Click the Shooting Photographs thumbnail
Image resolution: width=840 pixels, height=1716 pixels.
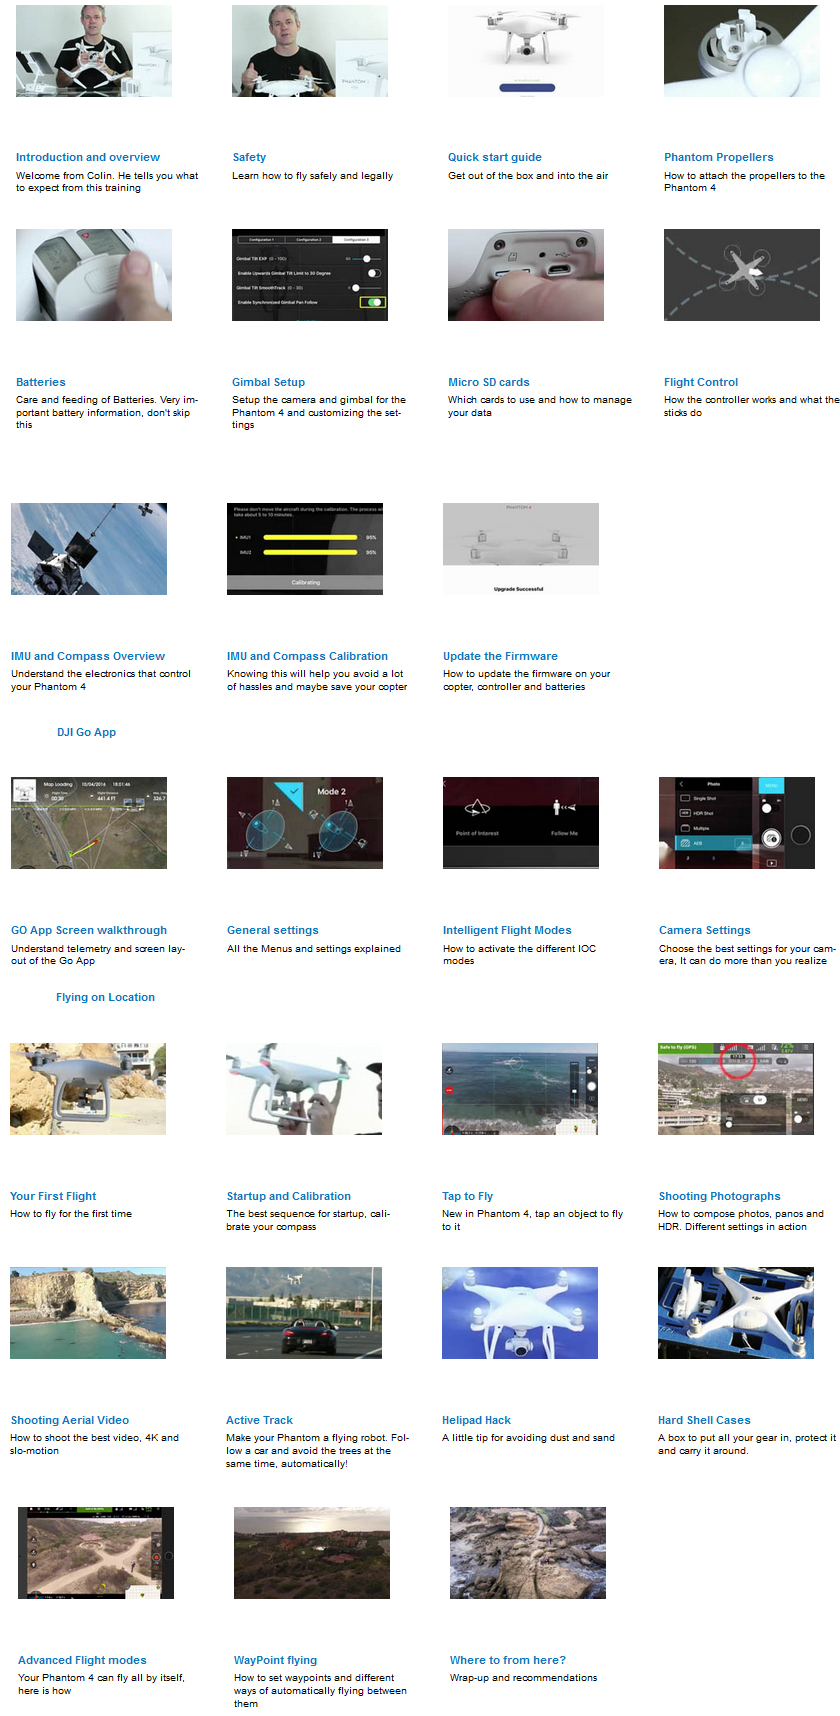736,1089
